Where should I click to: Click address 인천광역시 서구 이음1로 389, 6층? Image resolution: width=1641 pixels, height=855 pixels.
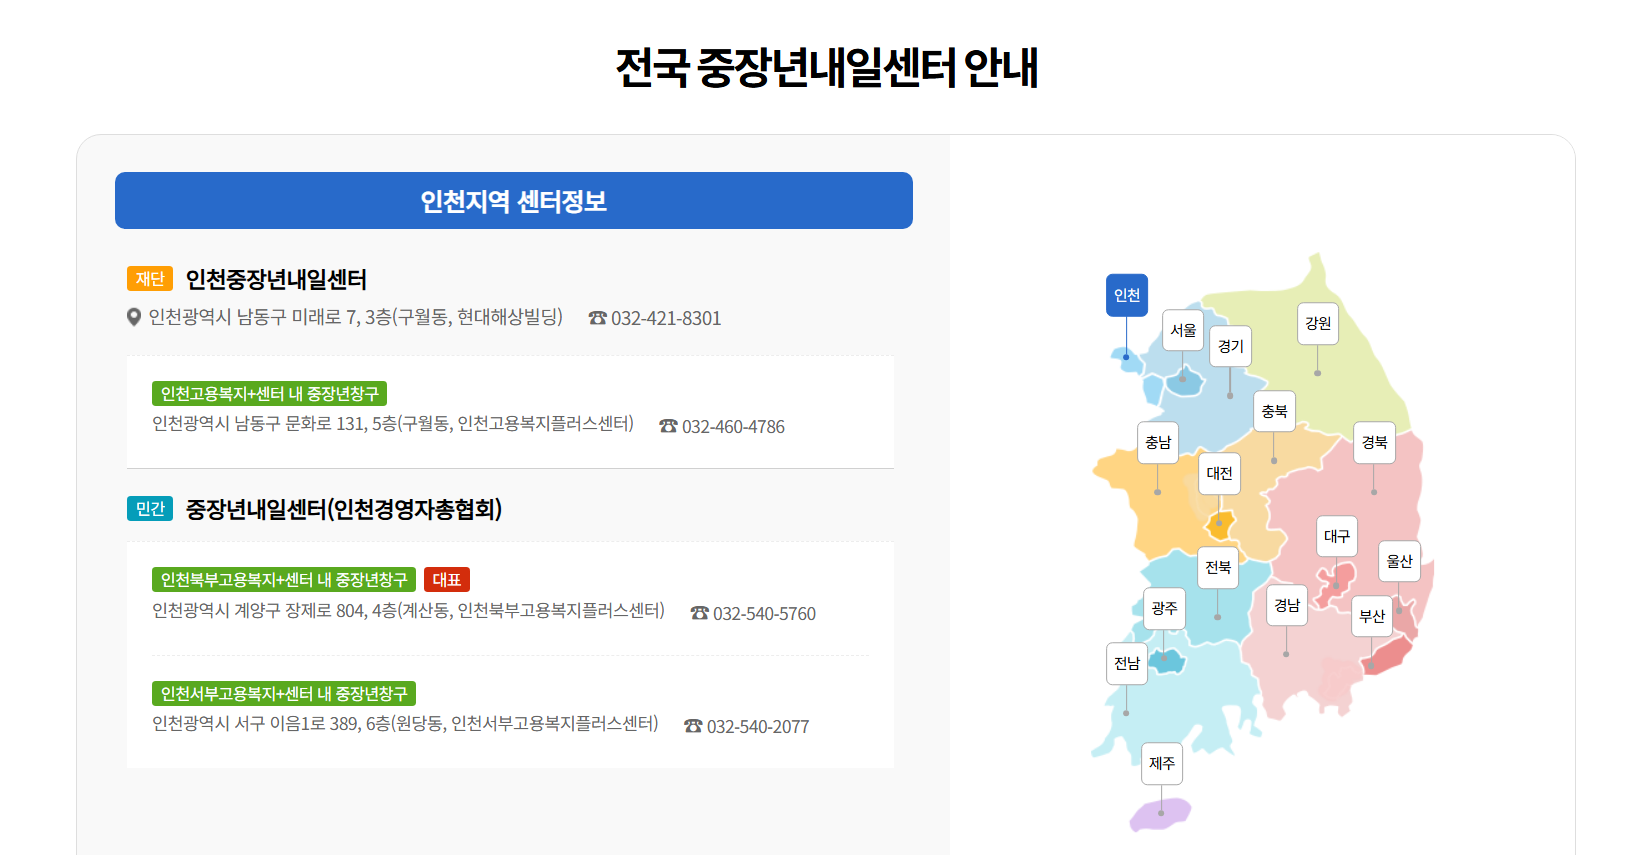pos(405,723)
